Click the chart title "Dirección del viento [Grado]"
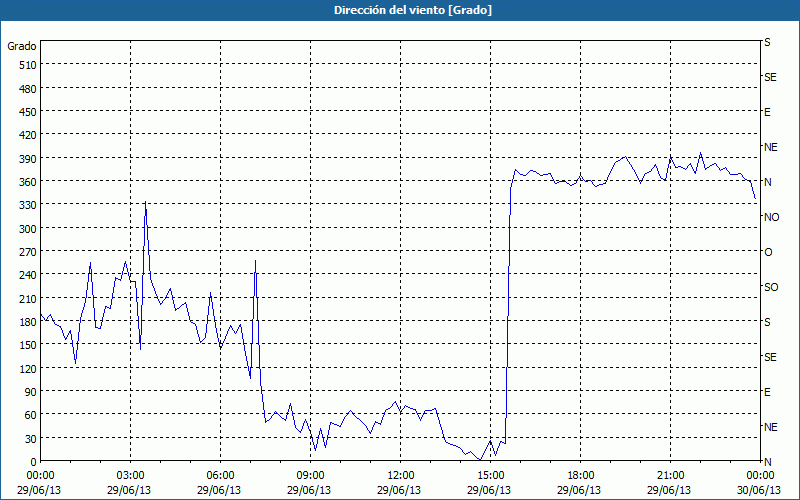This screenshot has height=500, width=800. click(413, 10)
